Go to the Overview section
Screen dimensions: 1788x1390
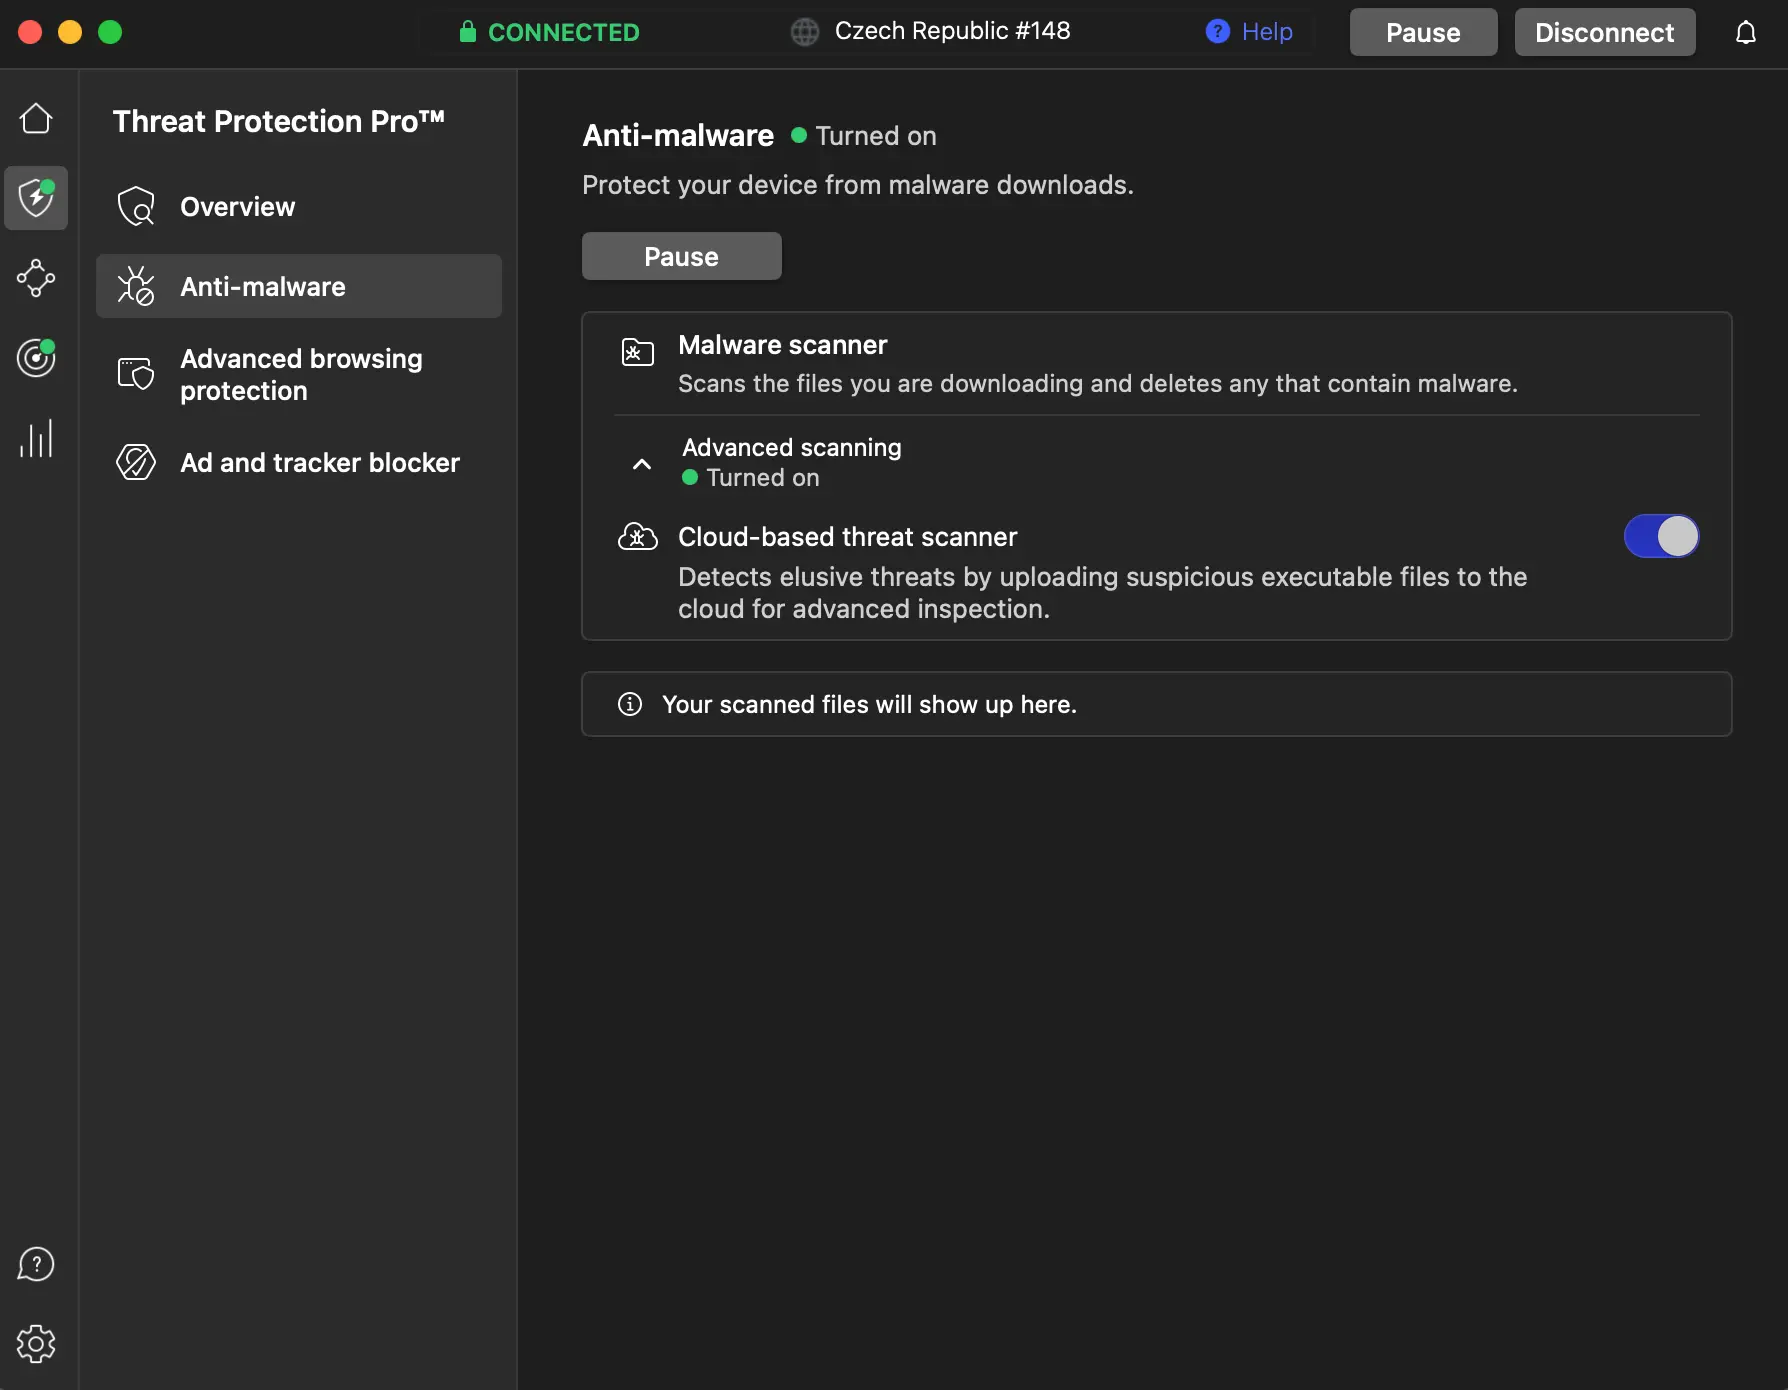click(x=237, y=207)
